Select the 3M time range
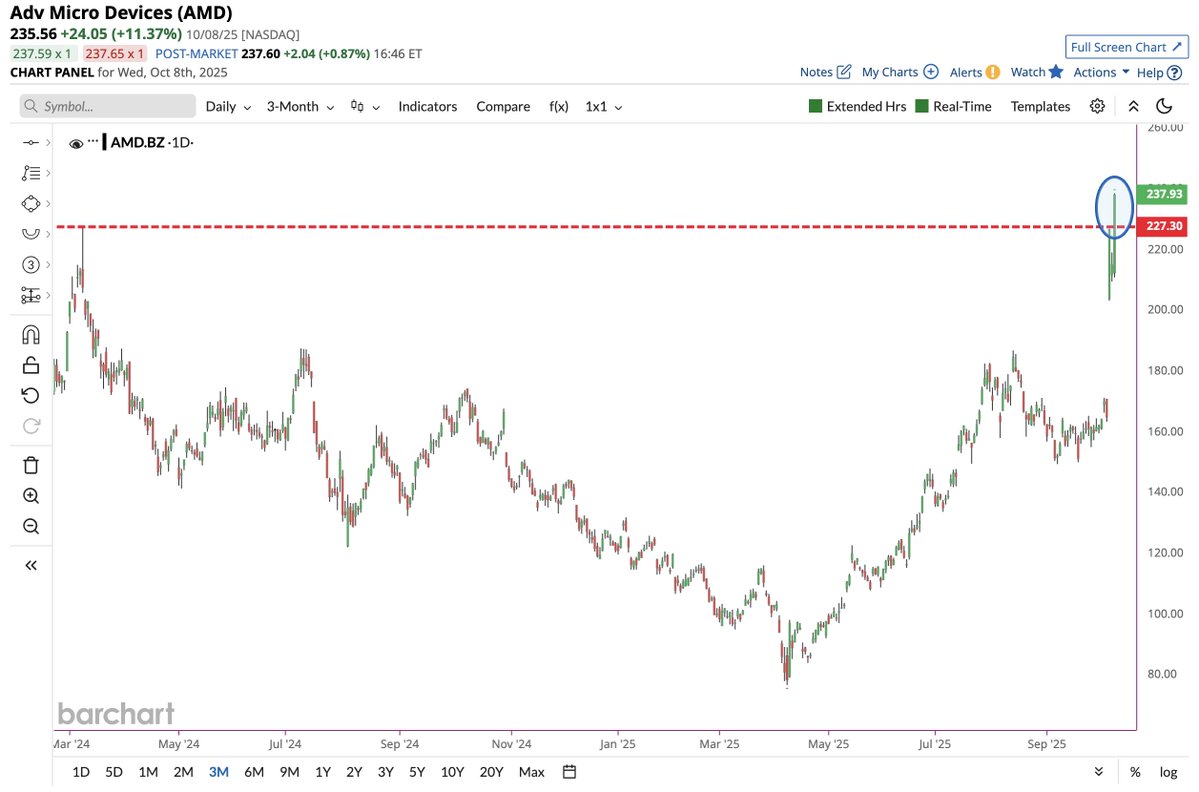This screenshot has height=792, width=1199. tap(219, 772)
